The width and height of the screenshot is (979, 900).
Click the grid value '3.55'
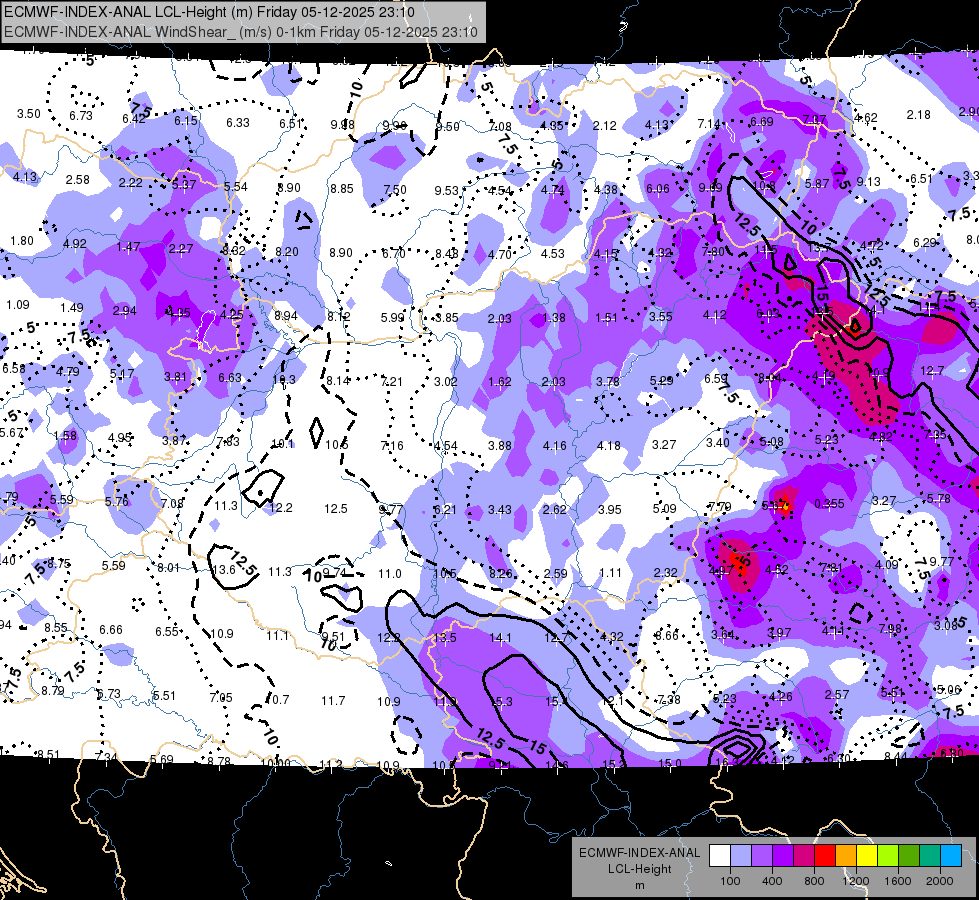[661, 317]
